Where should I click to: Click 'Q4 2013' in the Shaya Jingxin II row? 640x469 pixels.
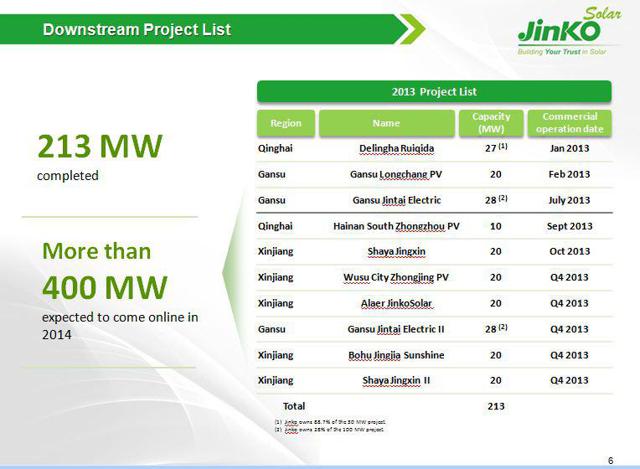[x=569, y=380]
